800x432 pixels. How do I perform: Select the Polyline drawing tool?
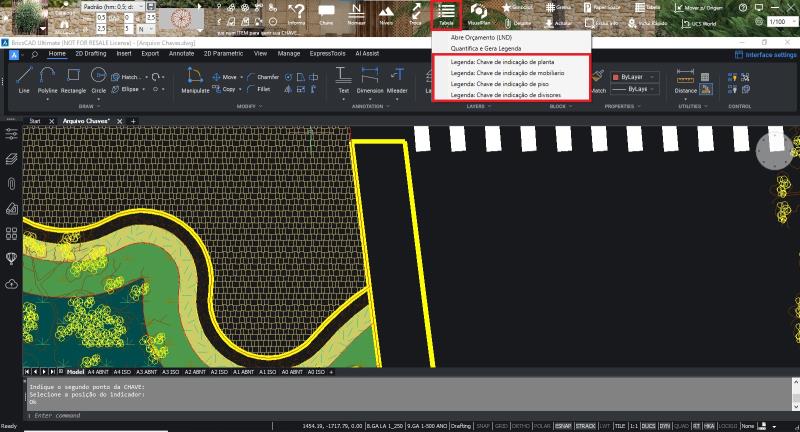[48, 79]
